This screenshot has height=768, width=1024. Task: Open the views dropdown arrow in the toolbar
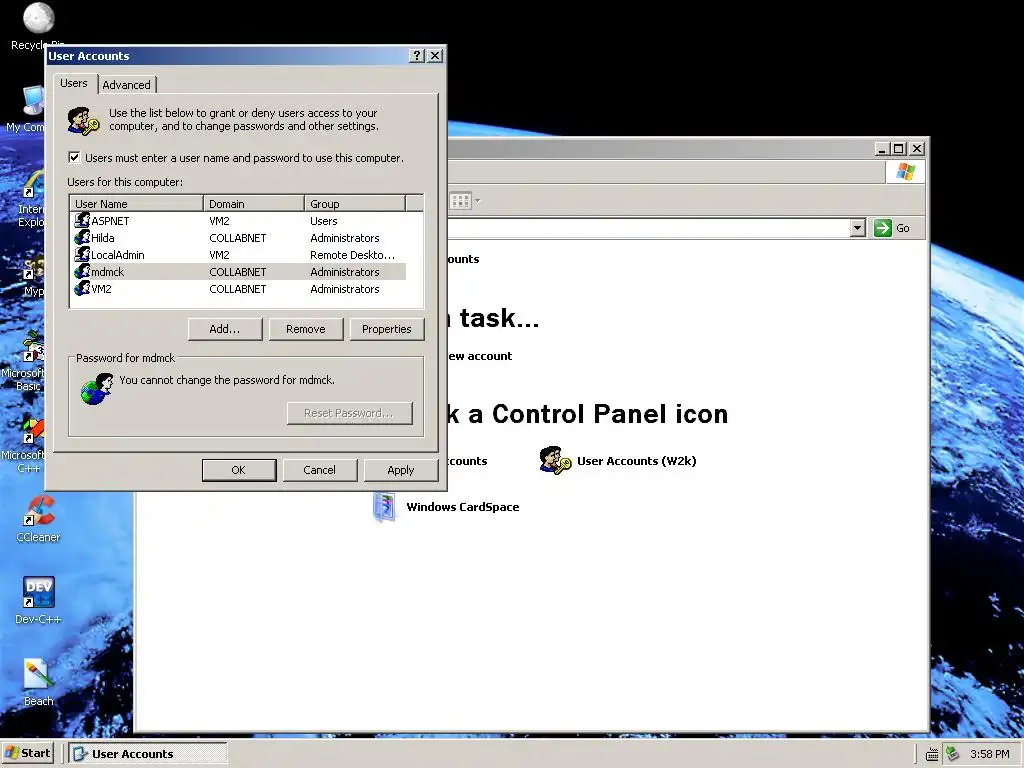477,201
